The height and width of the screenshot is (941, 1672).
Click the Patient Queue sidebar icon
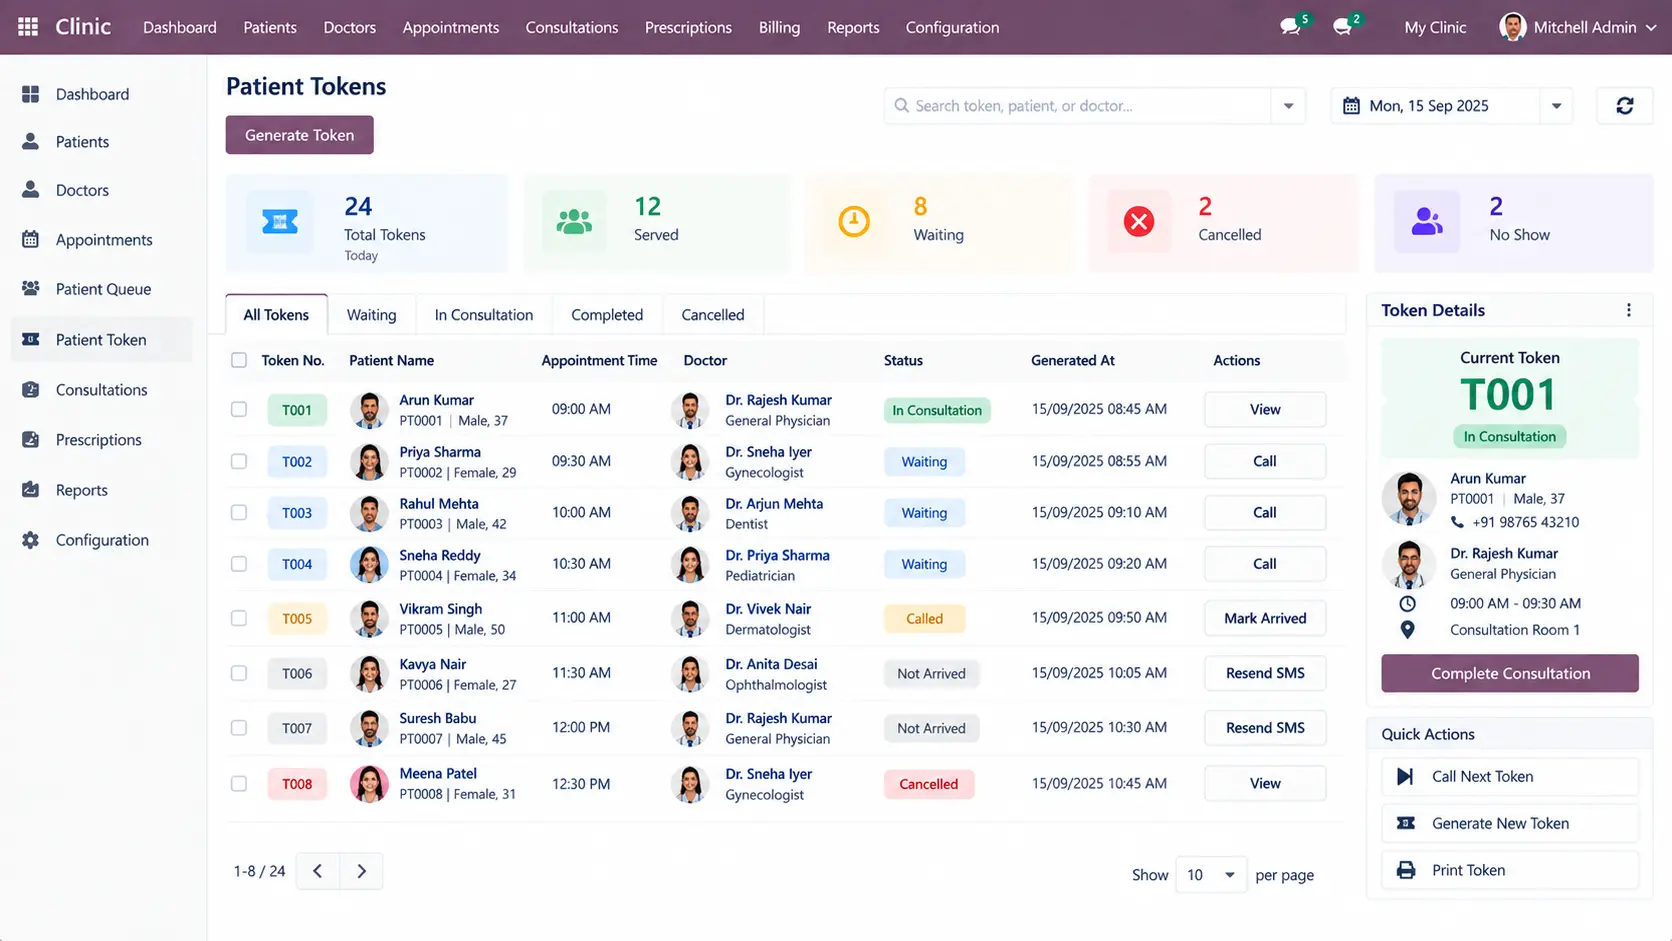coord(31,289)
